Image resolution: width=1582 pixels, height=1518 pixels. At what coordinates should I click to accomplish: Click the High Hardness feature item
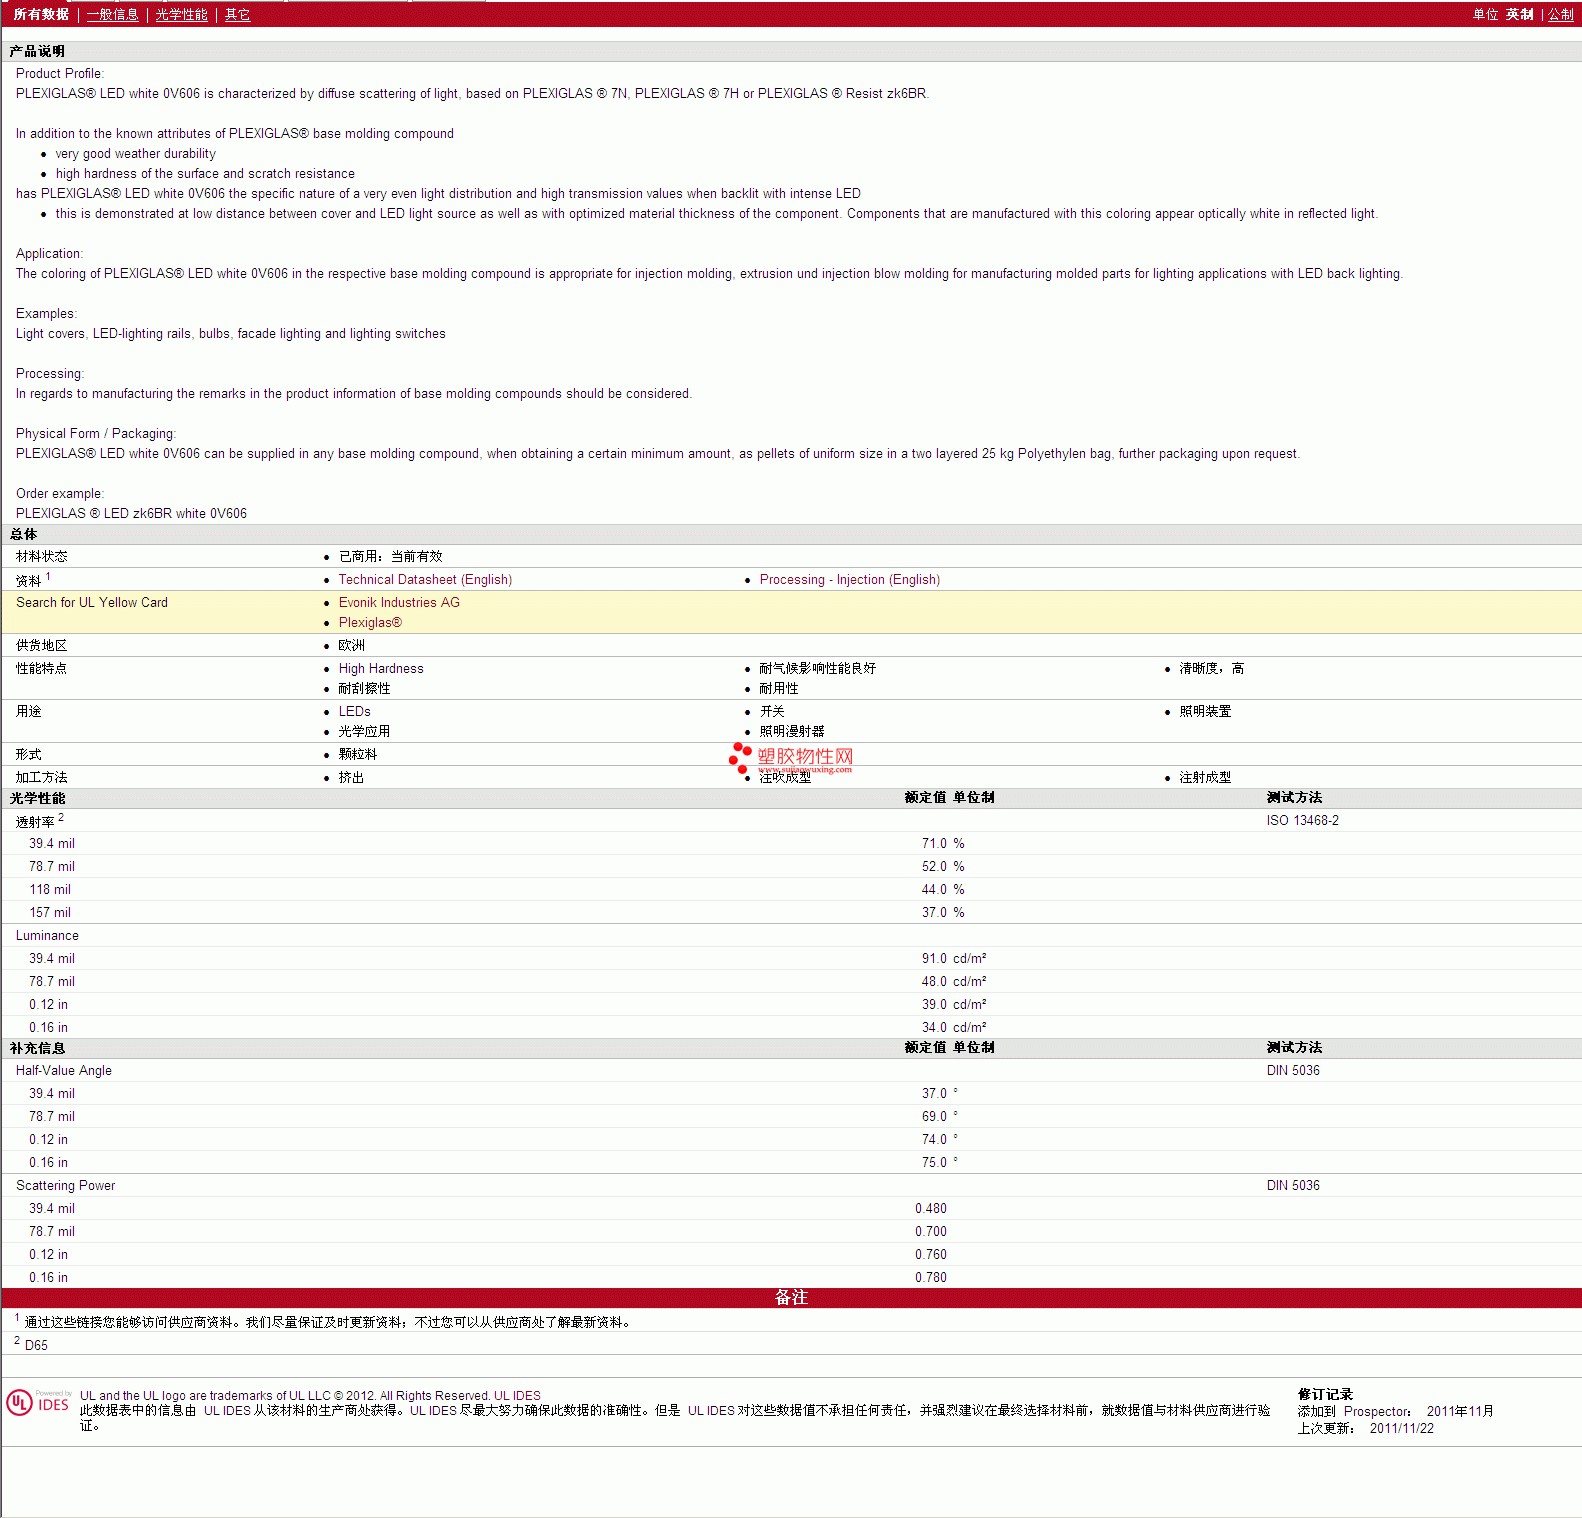click(381, 668)
